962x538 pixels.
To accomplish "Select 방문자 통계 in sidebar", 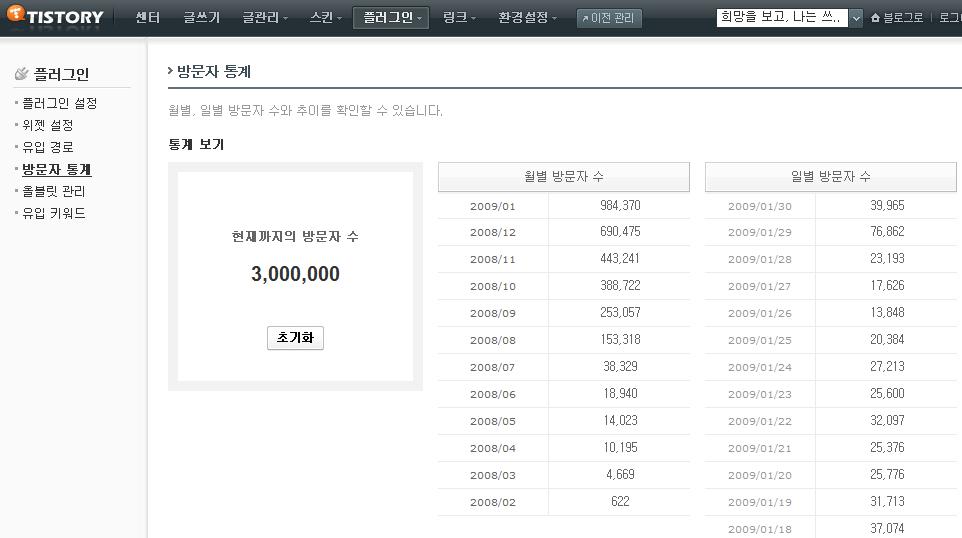I will pos(56,169).
